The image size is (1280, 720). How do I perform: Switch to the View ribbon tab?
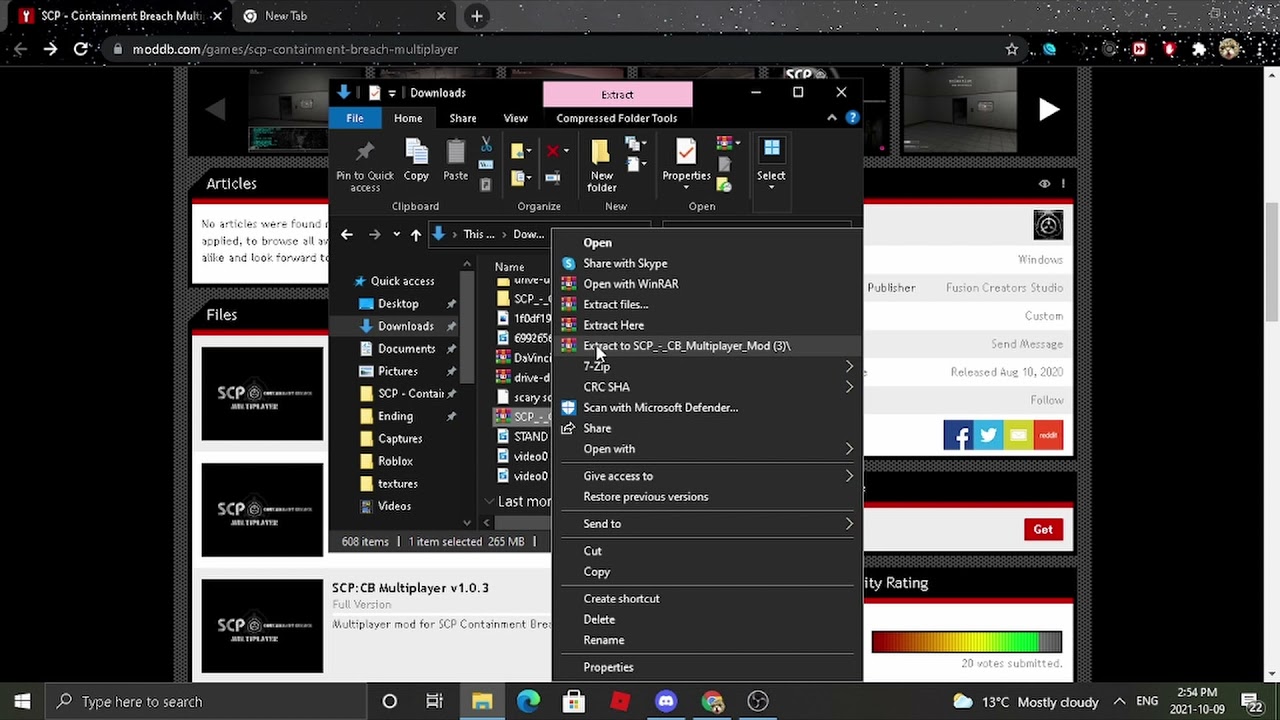tap(516, 118)
